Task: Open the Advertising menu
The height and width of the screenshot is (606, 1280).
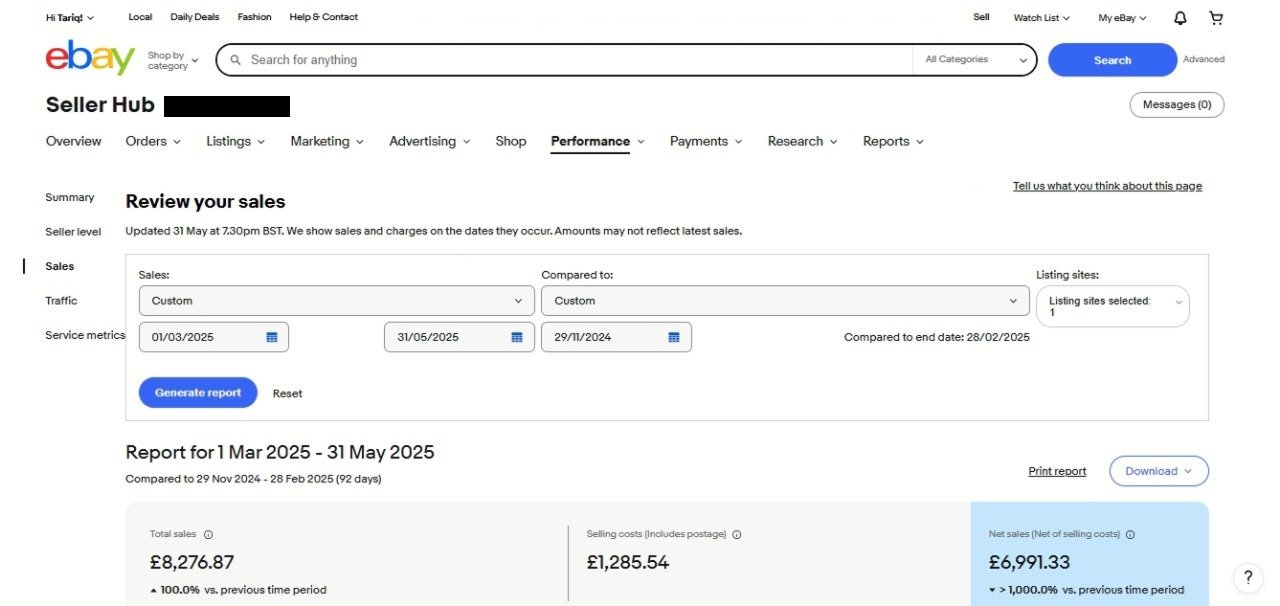Action: (430, 141)
